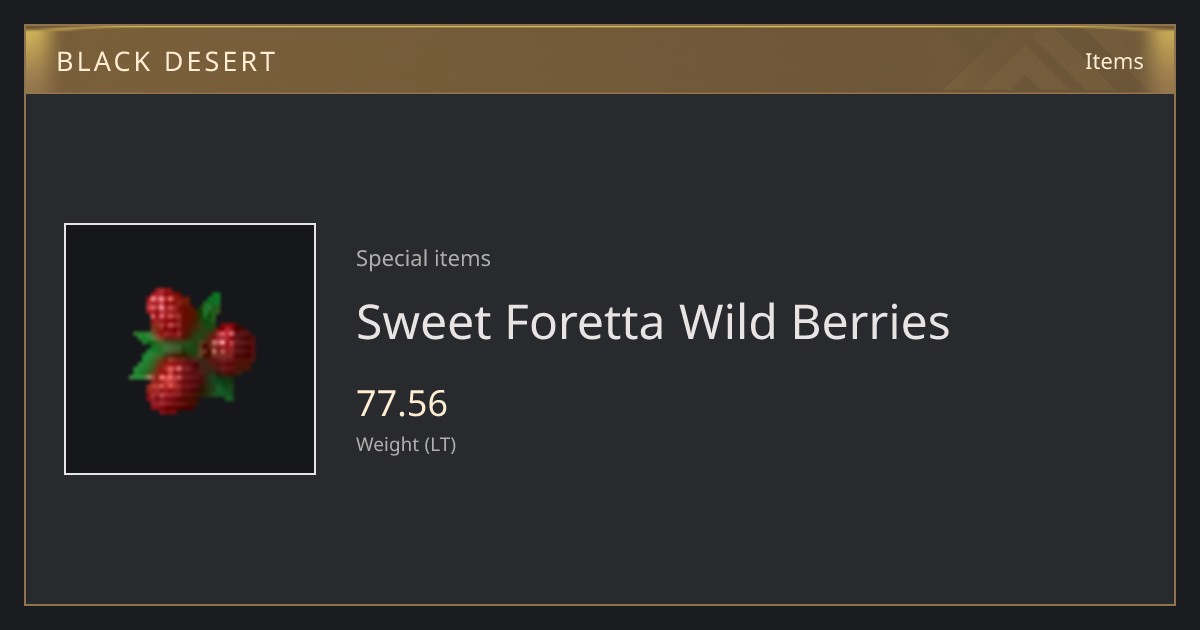
Task: Click the right-side raspberry in the icon
Action: click(x=231, y=348)
